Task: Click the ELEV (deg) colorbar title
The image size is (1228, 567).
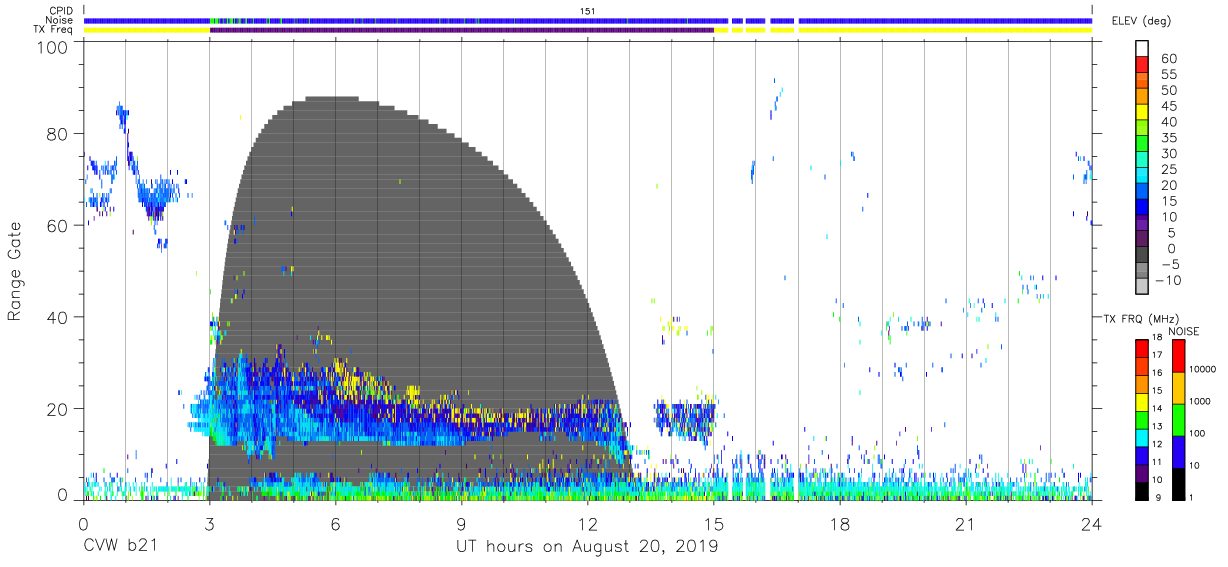Action: 1142,21
